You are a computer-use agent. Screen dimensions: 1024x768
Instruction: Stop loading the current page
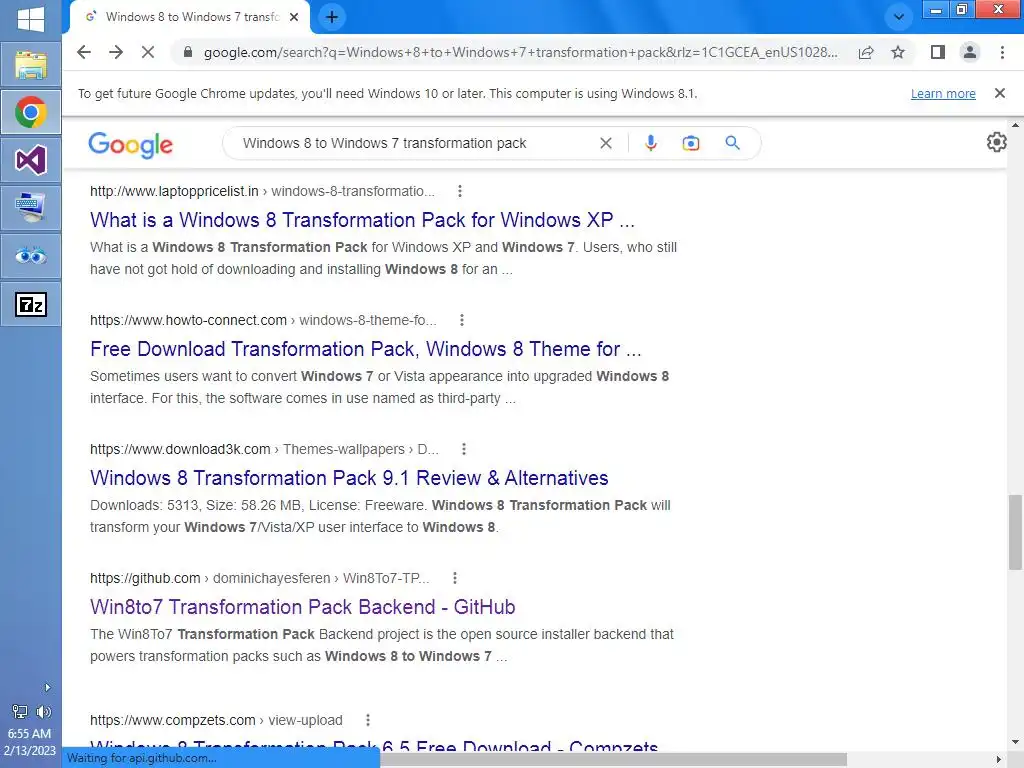[x=148, y=52]
